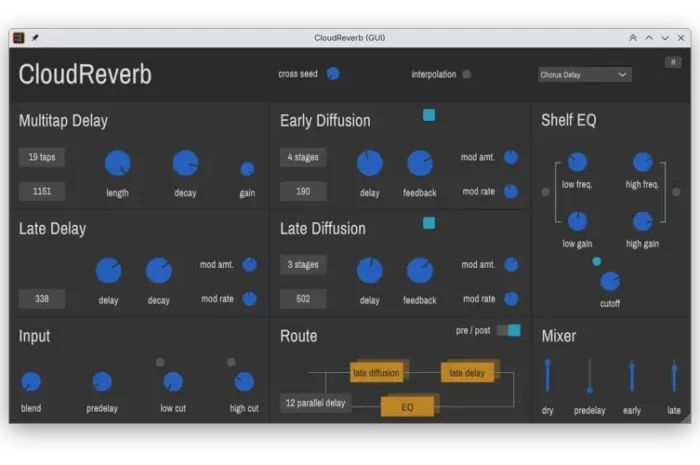Click the Early Diffusion mod amt. knob
This screenshot has width=700, height=465.
(511, 157)
